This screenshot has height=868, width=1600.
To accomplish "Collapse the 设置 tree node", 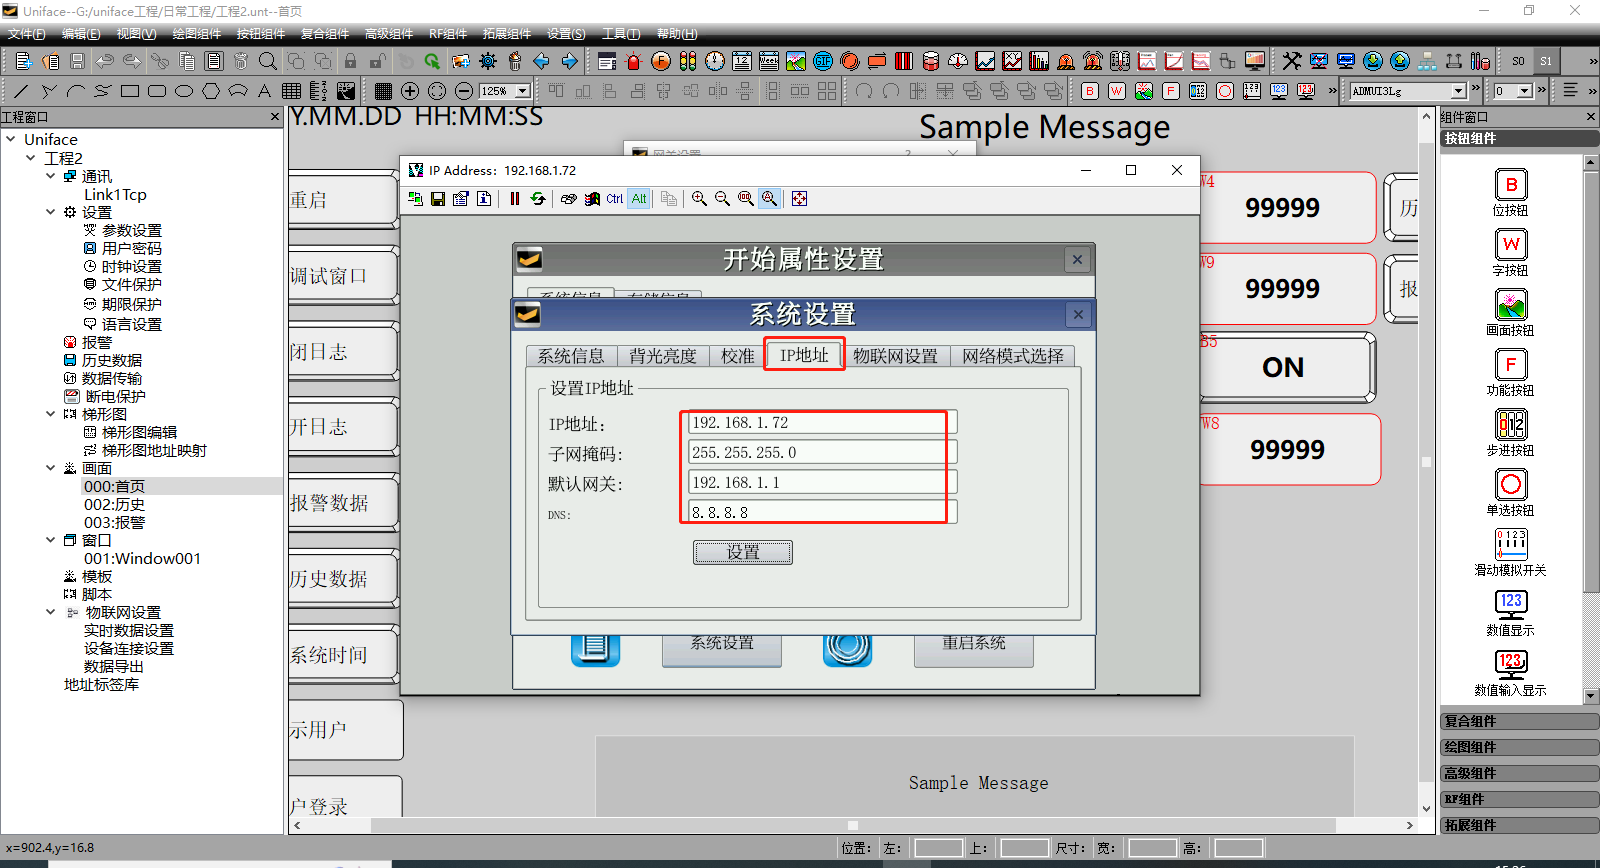I will (51, 212).
